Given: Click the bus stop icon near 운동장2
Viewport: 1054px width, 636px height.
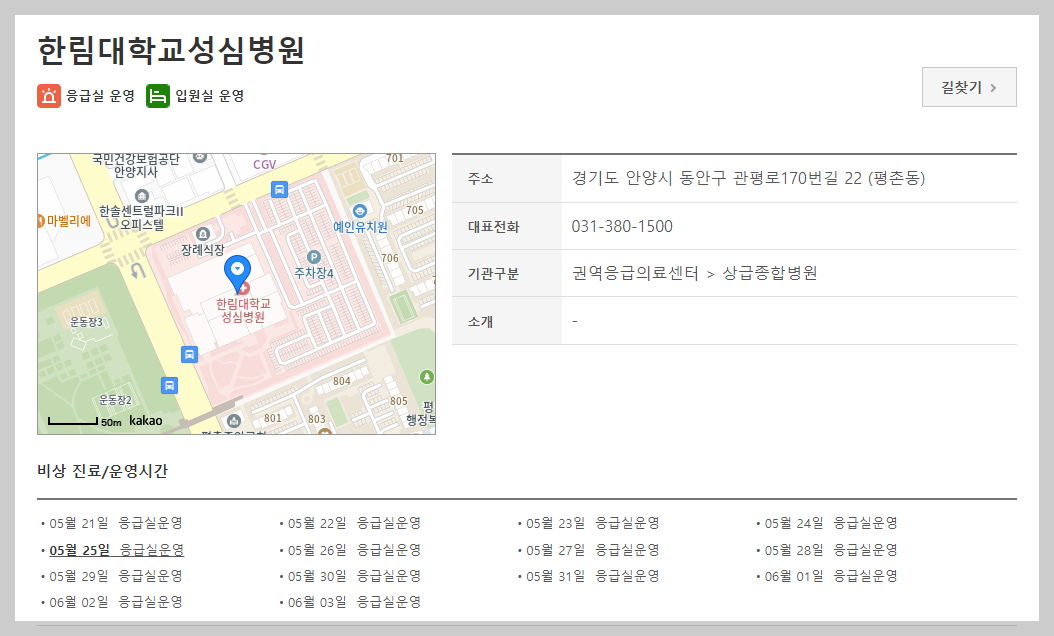Looking at the screenshot, I should coord(169,386).
